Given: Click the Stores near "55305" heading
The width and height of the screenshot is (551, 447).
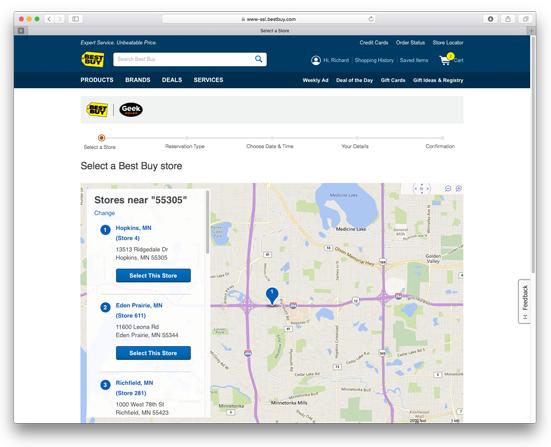Looking at the screenshot, I should coord(141,200).
